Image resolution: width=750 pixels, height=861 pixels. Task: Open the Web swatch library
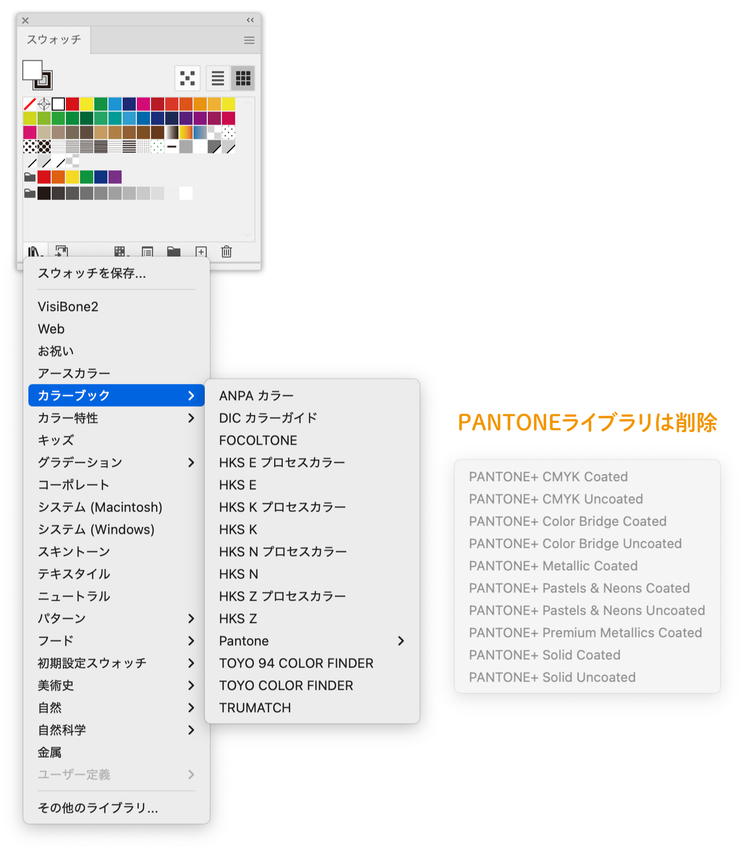116,329
